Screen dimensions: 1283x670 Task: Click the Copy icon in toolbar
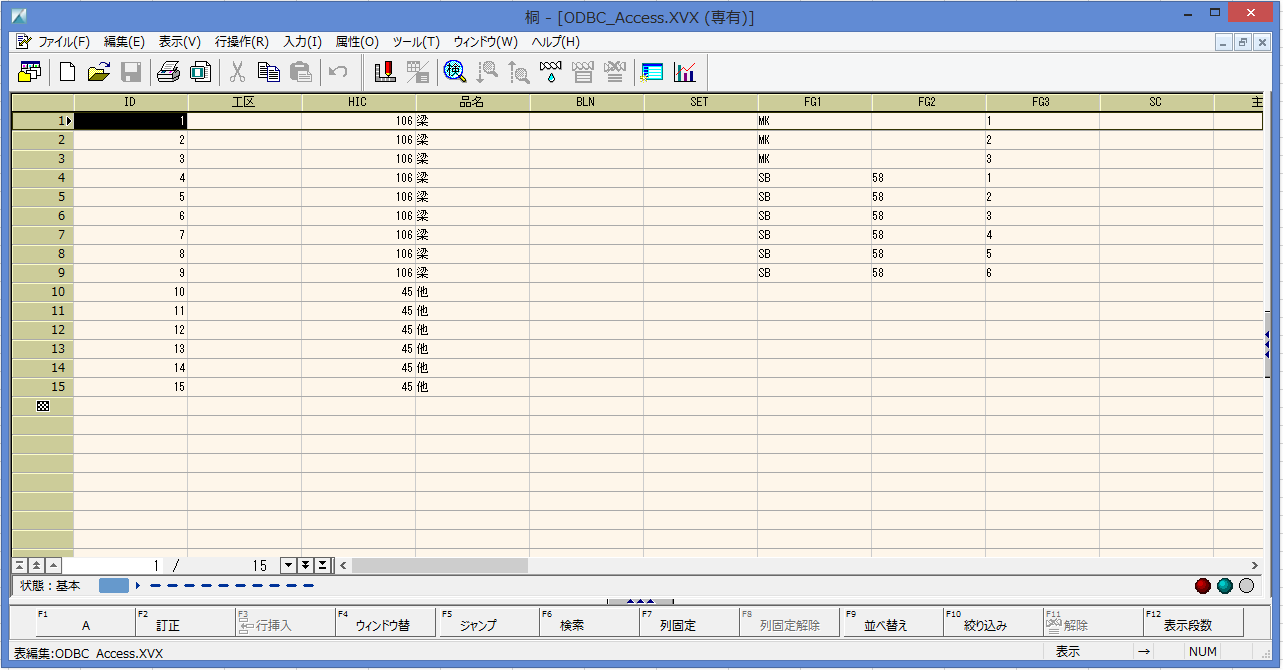(x=268, y=72)
